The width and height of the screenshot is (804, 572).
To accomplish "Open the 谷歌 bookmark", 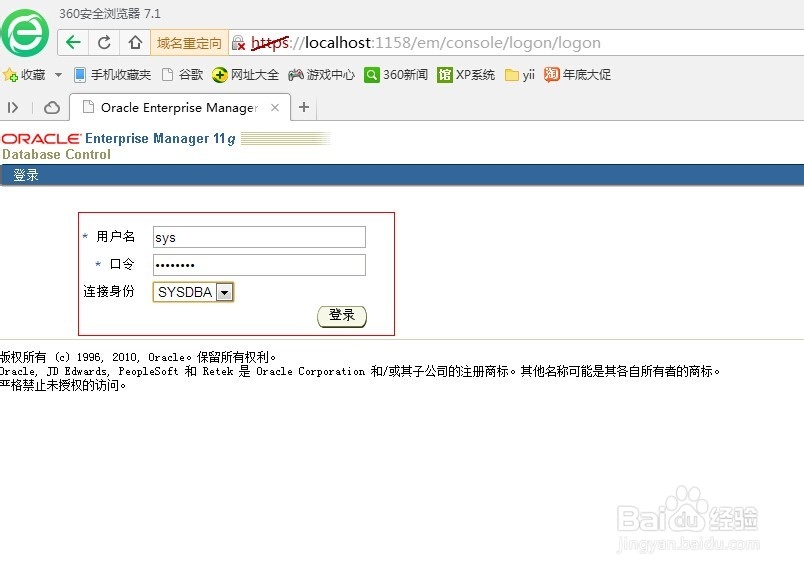I will pos(183,75).
